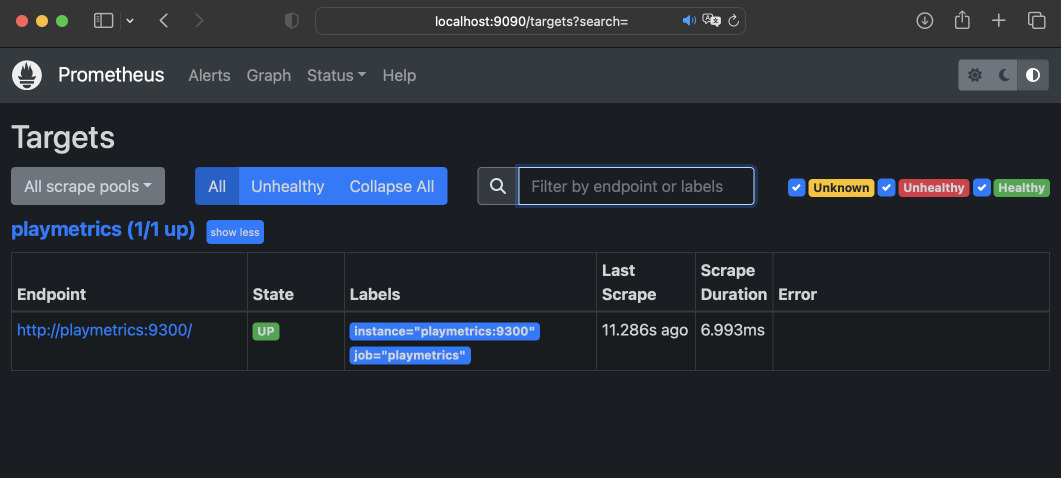1061x478 pixels.
Task: Click the green UP state badge
Action: [266, 331]
